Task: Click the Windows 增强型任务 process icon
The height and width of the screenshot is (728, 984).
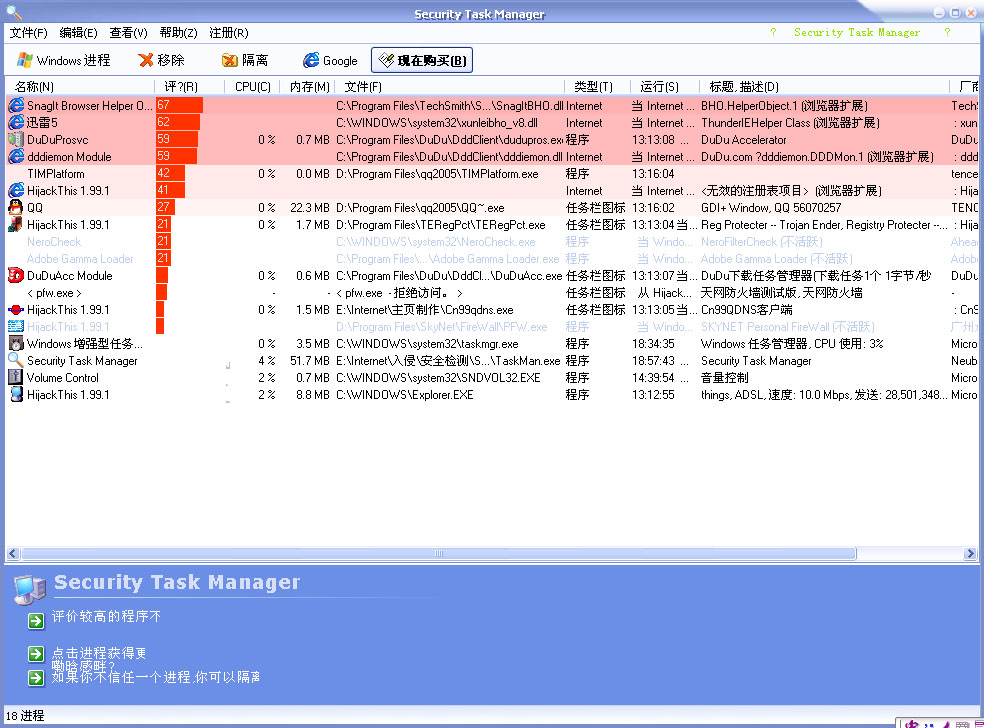Action: [x=16, y=343]
